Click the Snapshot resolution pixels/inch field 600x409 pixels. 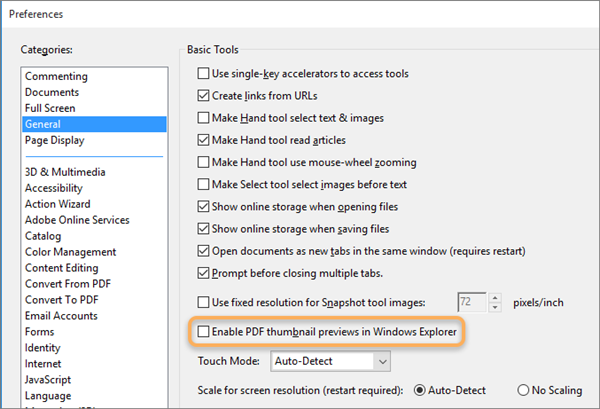468,301
